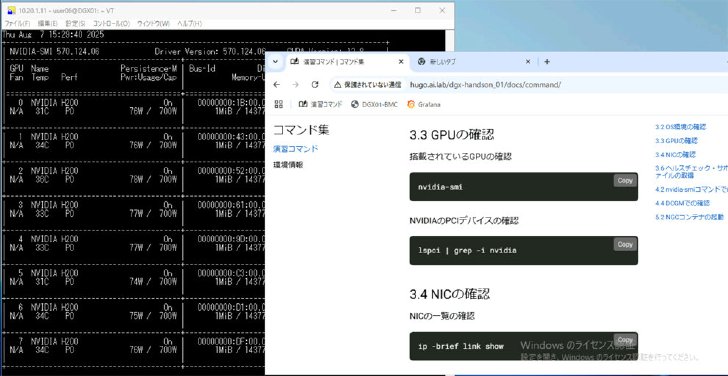Open the ファイル(F) menu in Tera Term
The height and width of the screenshot is (376, 728).
[18, 23]
